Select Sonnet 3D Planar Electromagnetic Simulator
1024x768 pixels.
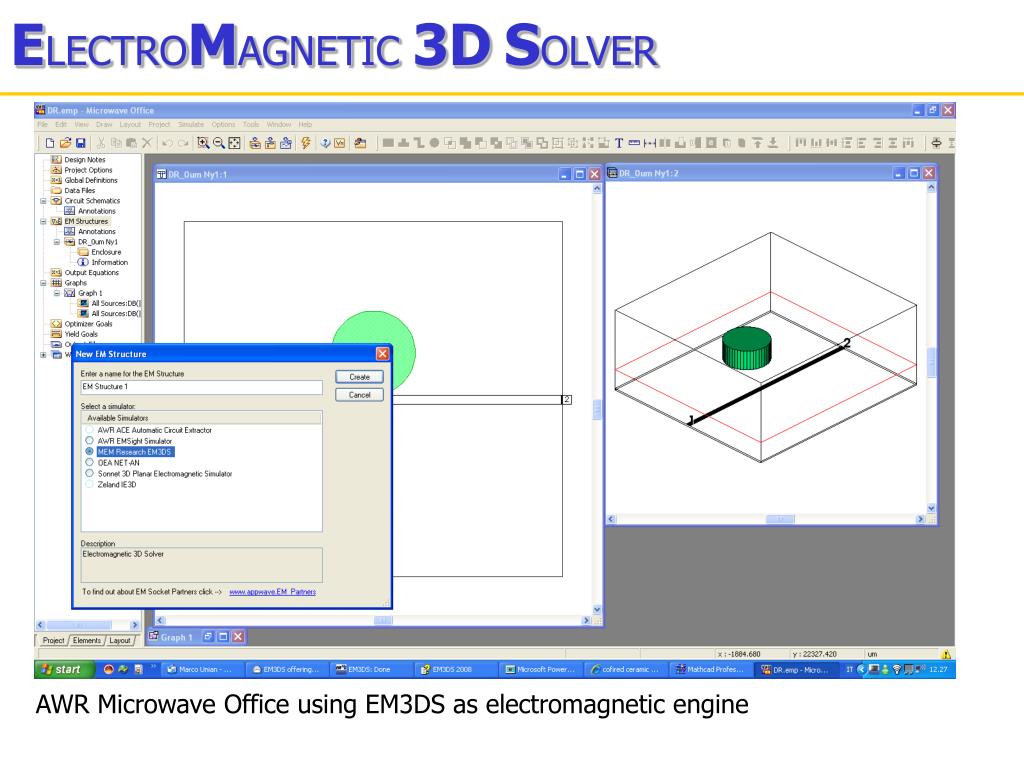89,473
